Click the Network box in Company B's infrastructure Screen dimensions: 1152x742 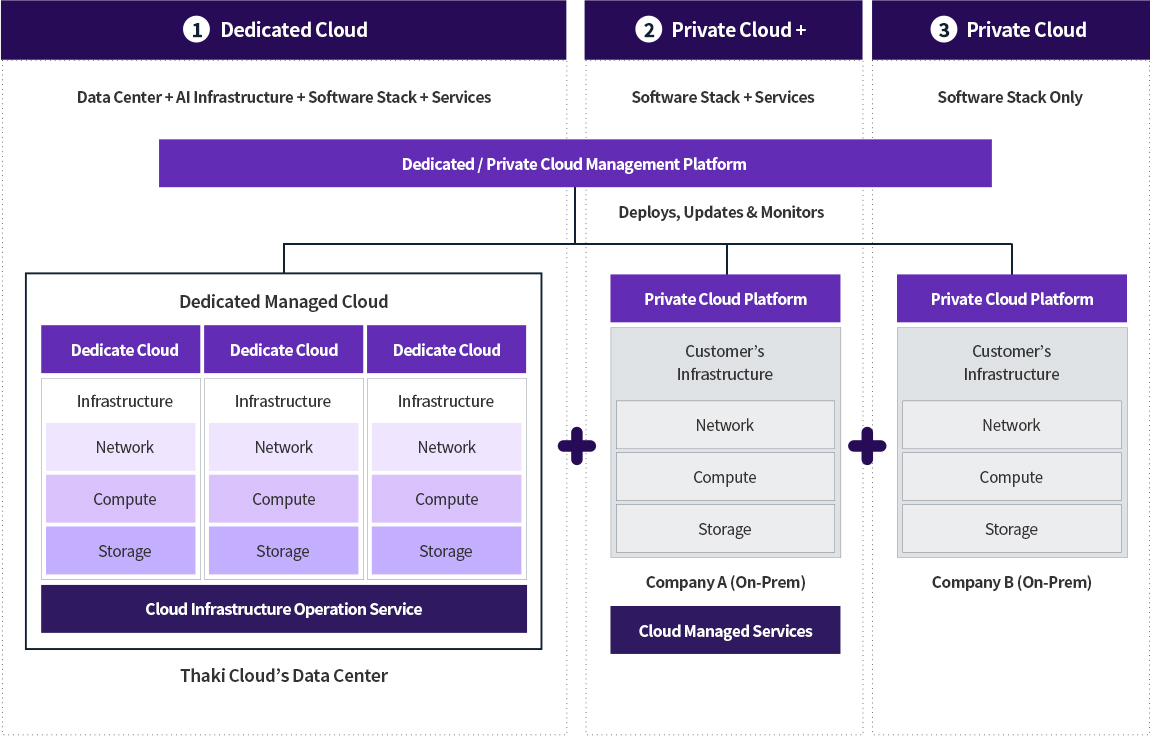[x=1011, y=425]
